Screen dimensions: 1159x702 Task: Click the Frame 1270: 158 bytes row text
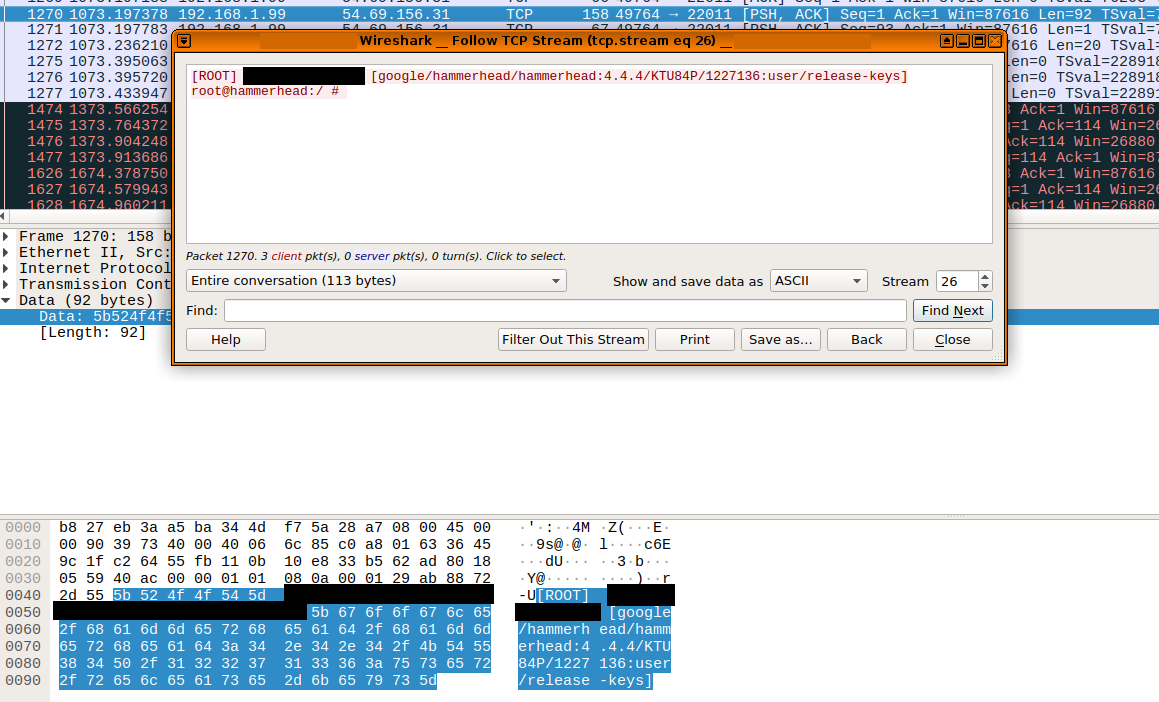click(95, 236)
